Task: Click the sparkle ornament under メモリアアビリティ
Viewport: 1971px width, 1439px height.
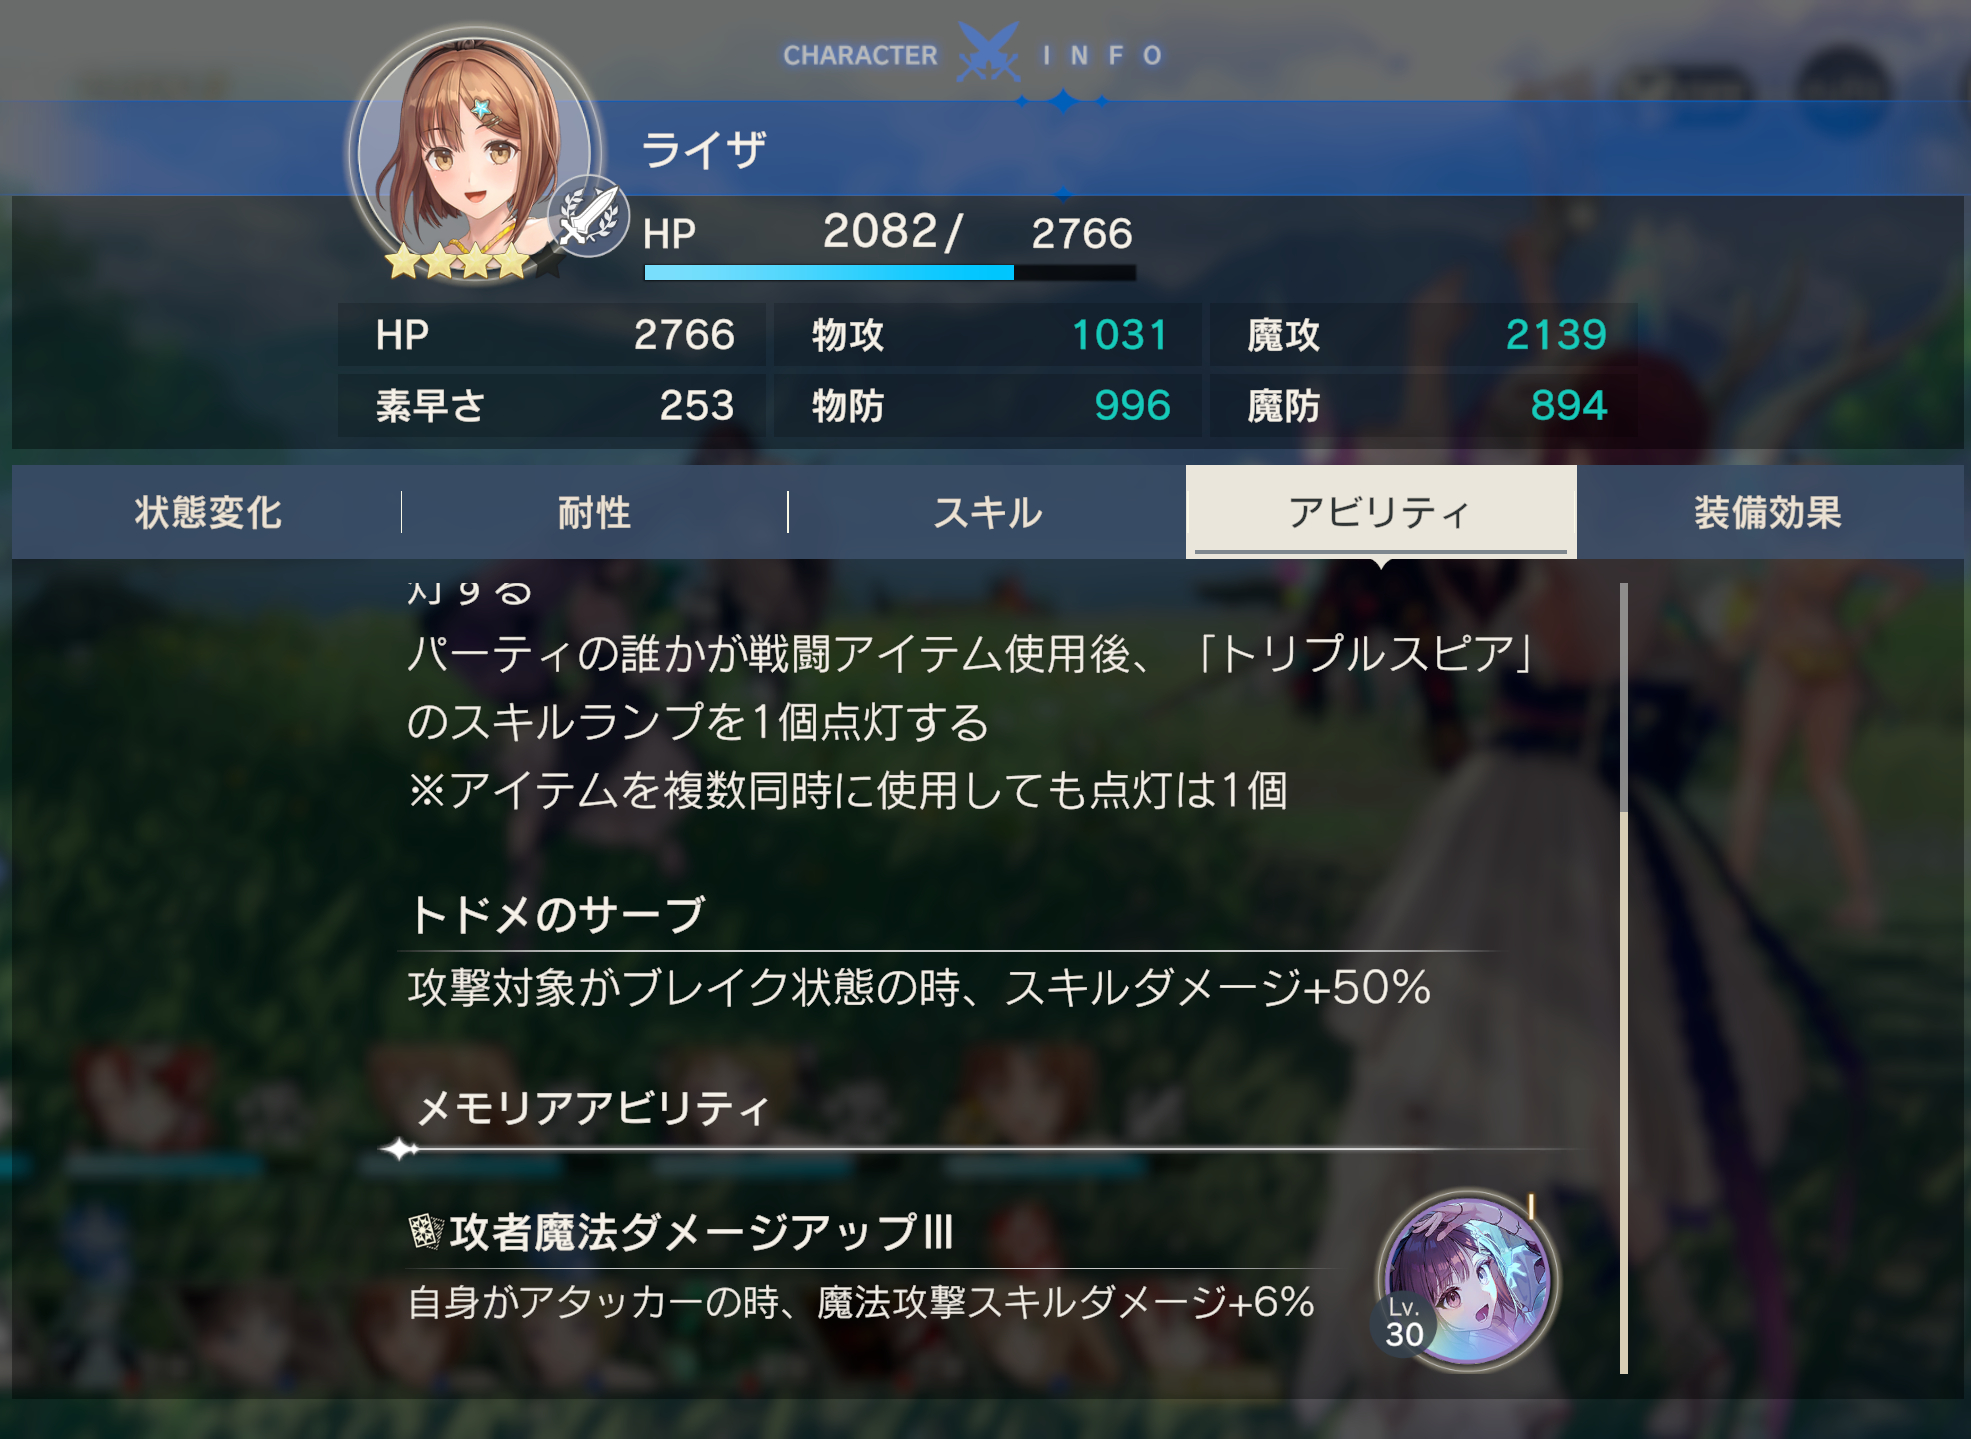Action: 401,1150
